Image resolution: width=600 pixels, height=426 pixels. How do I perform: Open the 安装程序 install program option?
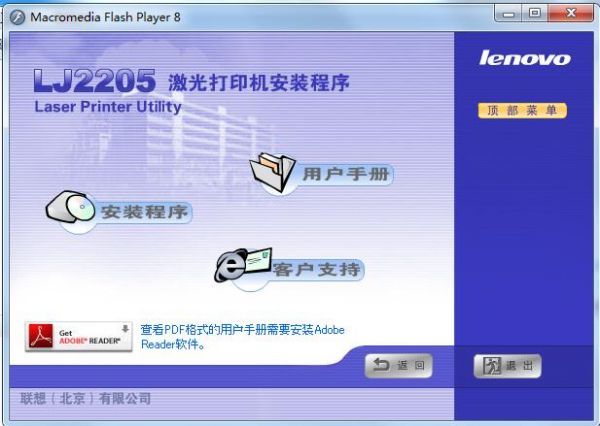(144, 212)
